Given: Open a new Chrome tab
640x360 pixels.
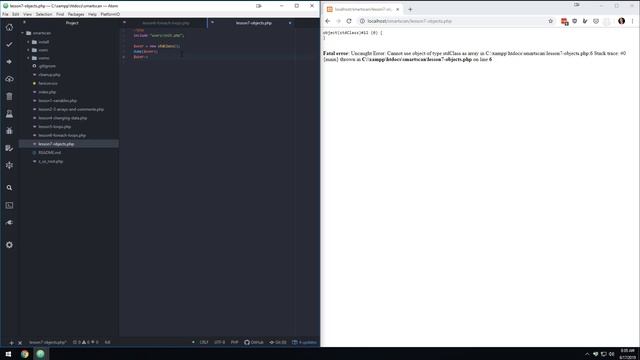Looking at the screenshot, I should [x=410, y=9].
